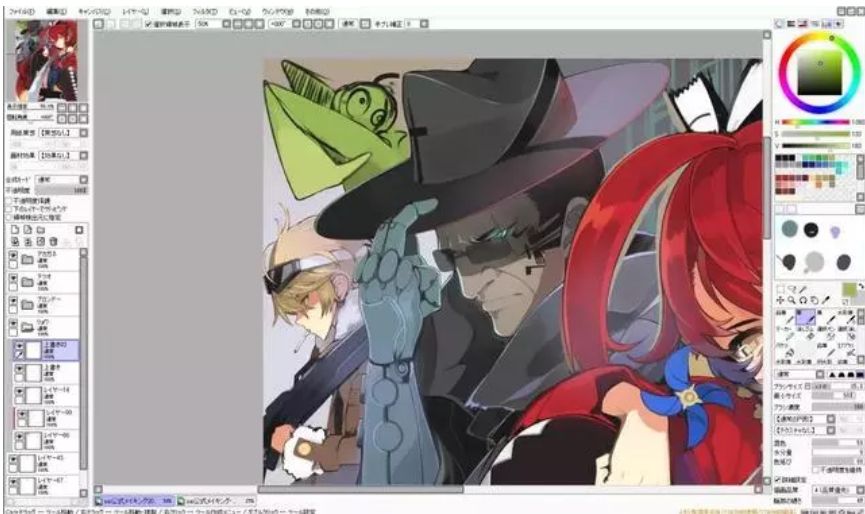Hide layer レイヤー47 eye icon

[x=13, y=480]
